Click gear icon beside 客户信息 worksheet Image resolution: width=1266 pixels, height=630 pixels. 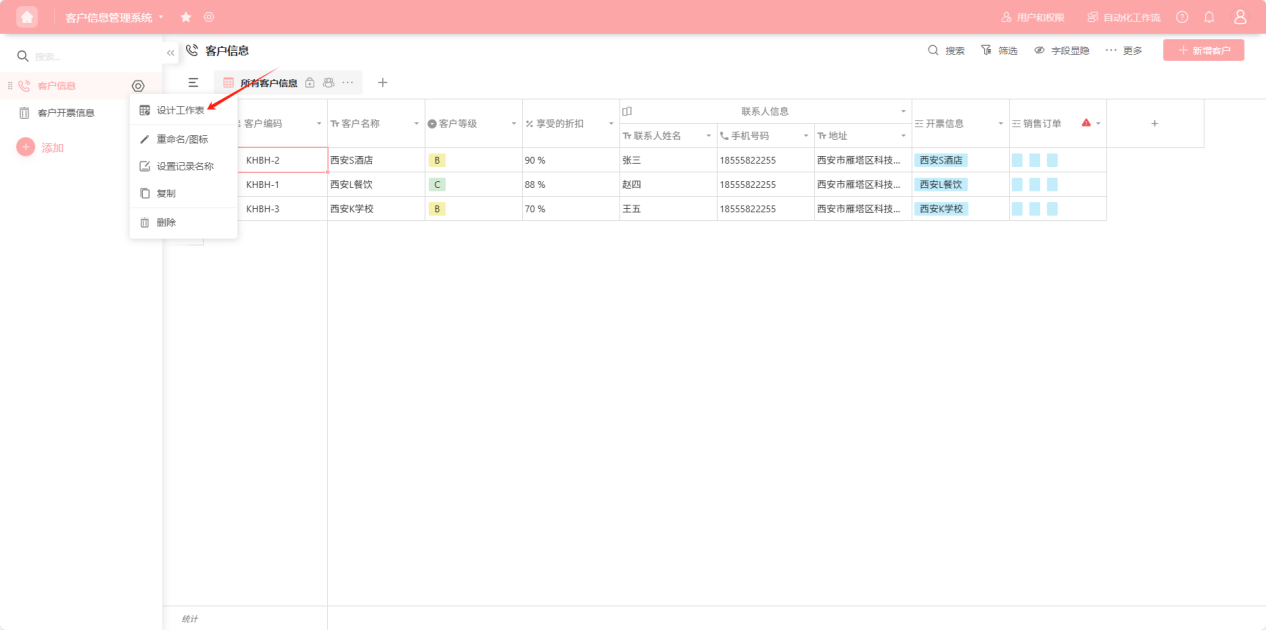click(138, 86)
